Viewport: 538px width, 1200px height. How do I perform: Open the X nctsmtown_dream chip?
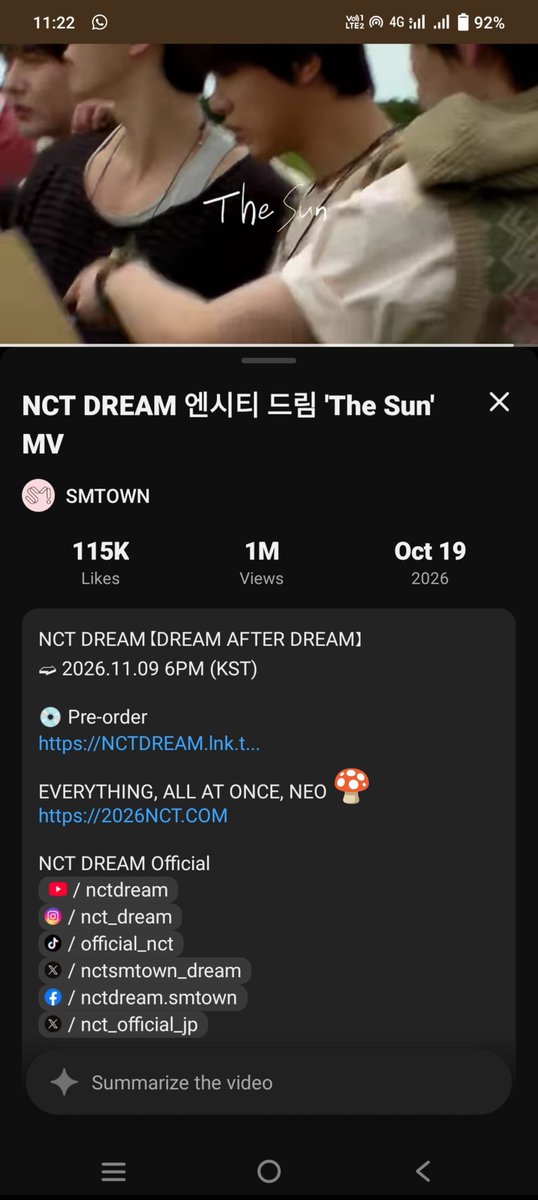[145, 970]
